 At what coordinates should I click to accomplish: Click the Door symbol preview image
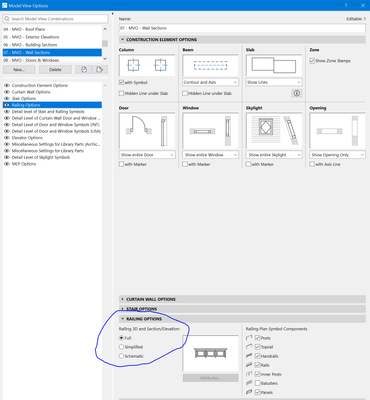147,131
